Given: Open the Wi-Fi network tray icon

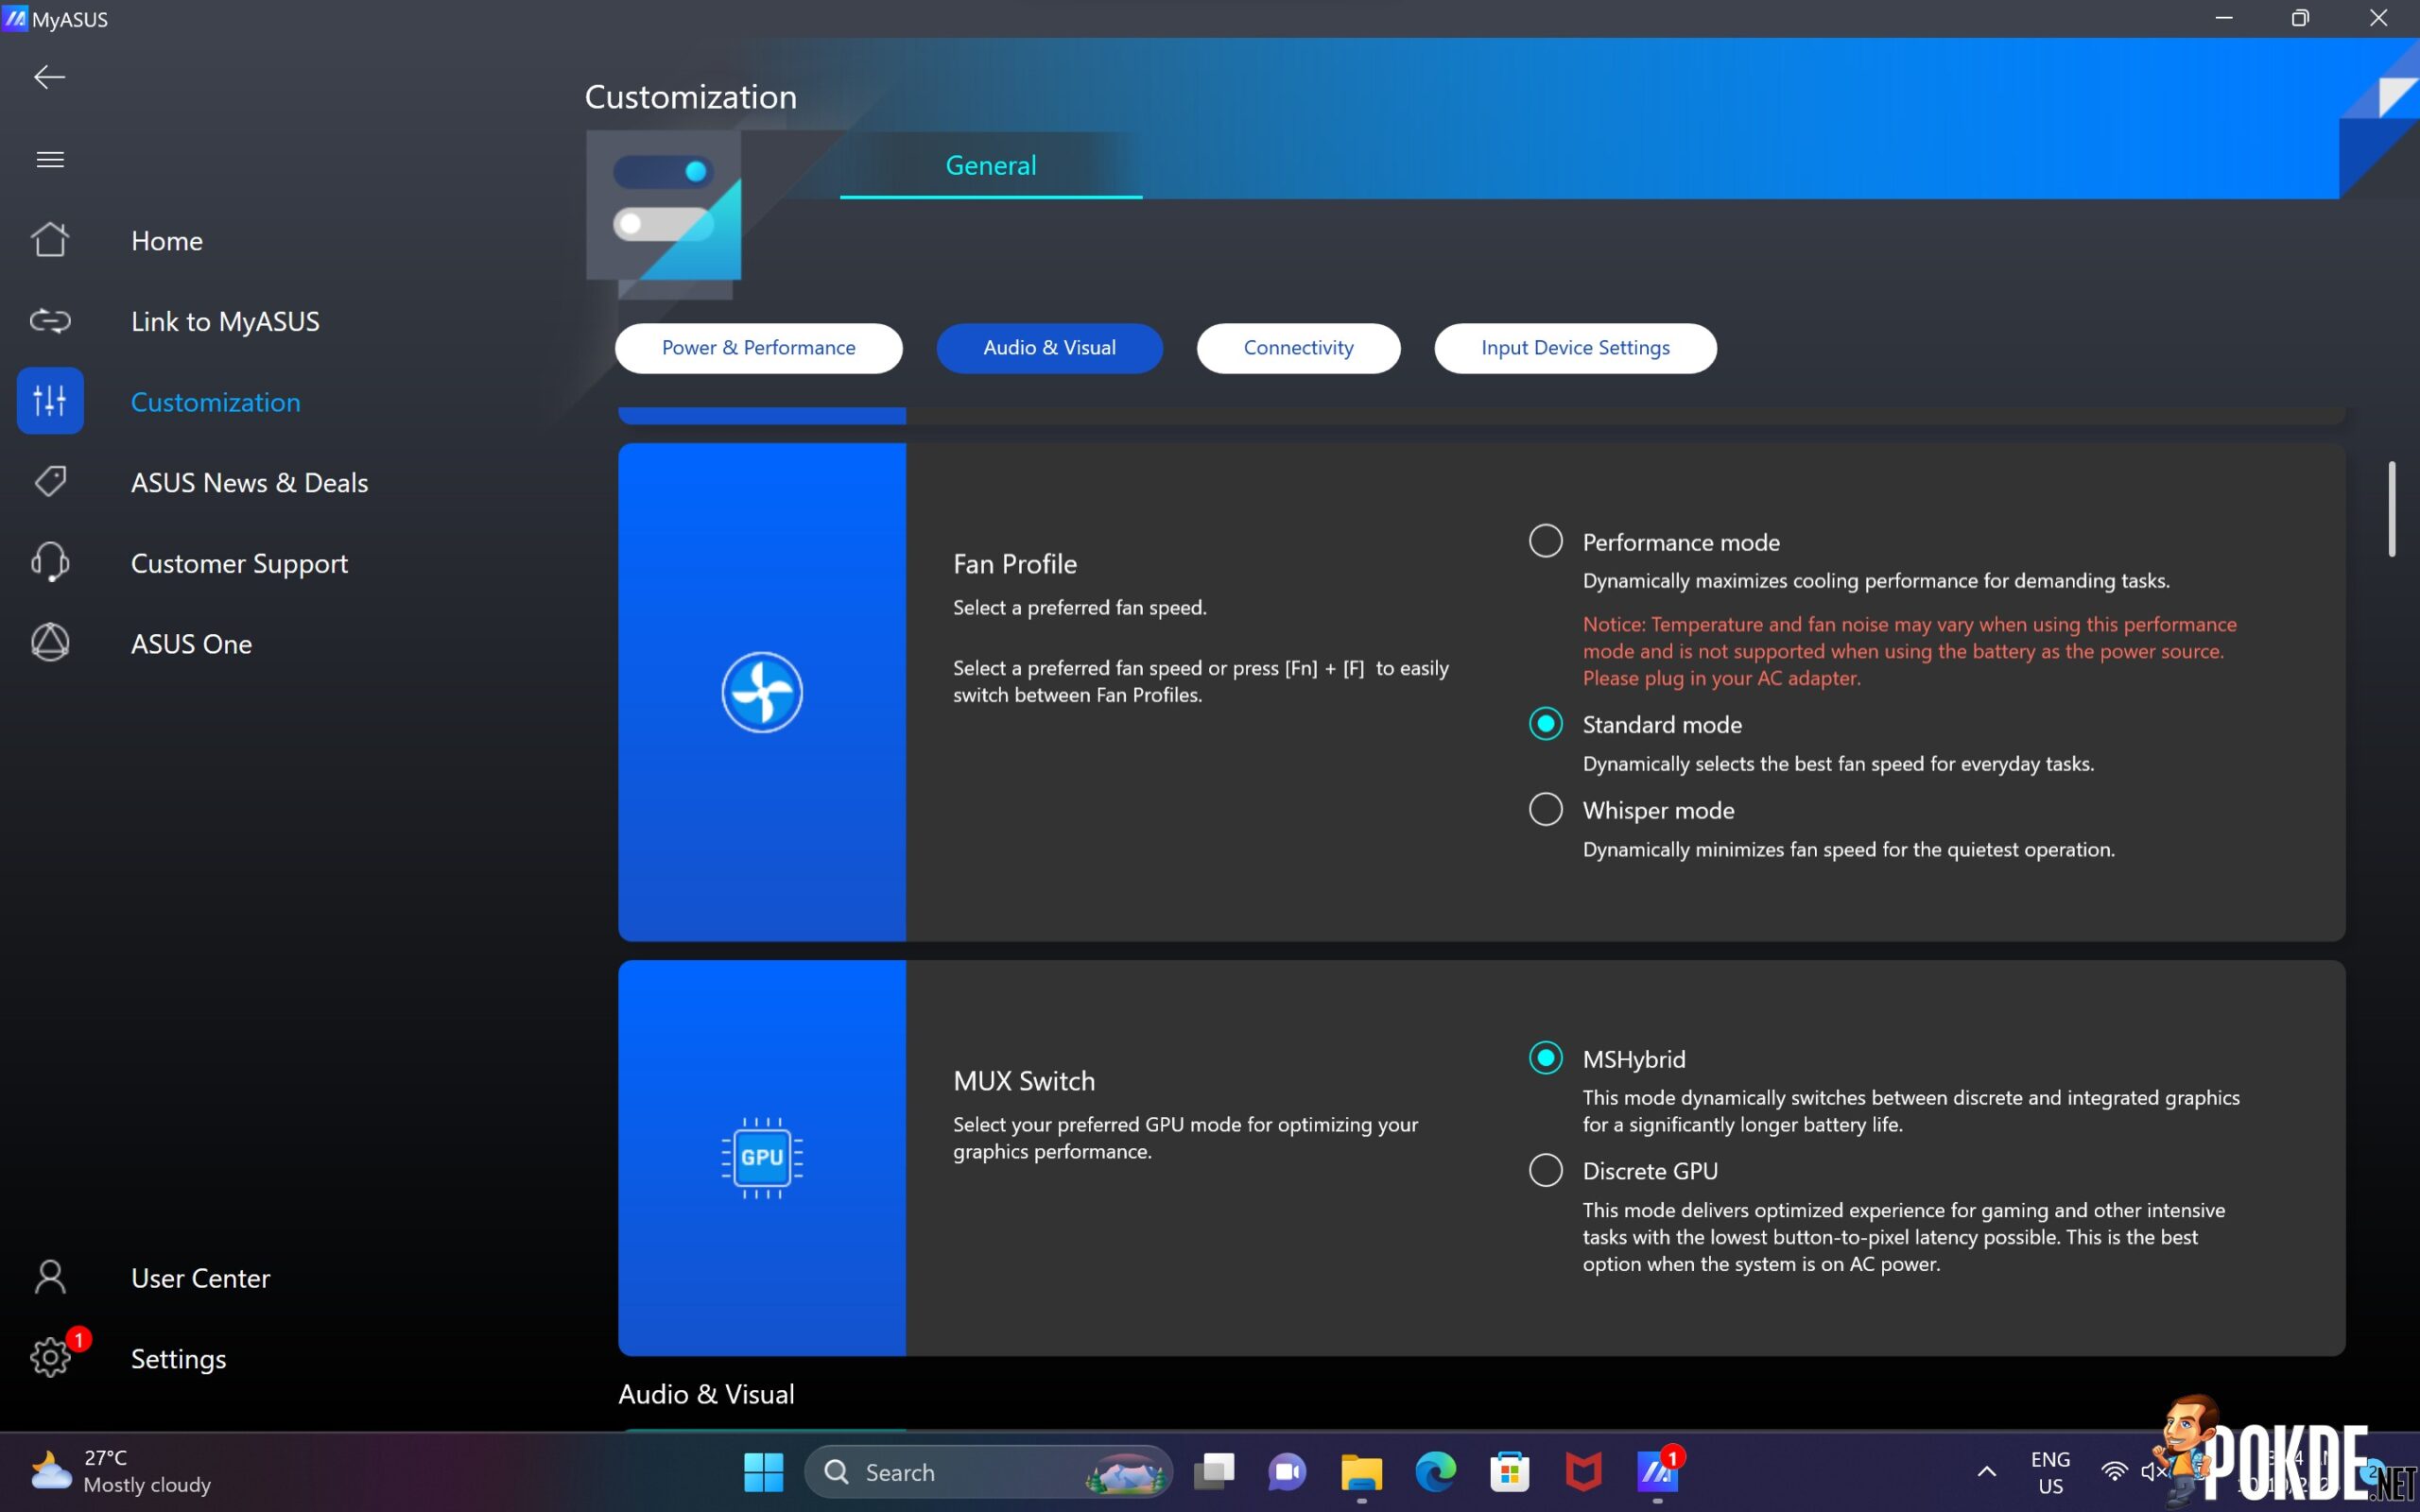Looking at the screenshot, I should (2114, 1472).
